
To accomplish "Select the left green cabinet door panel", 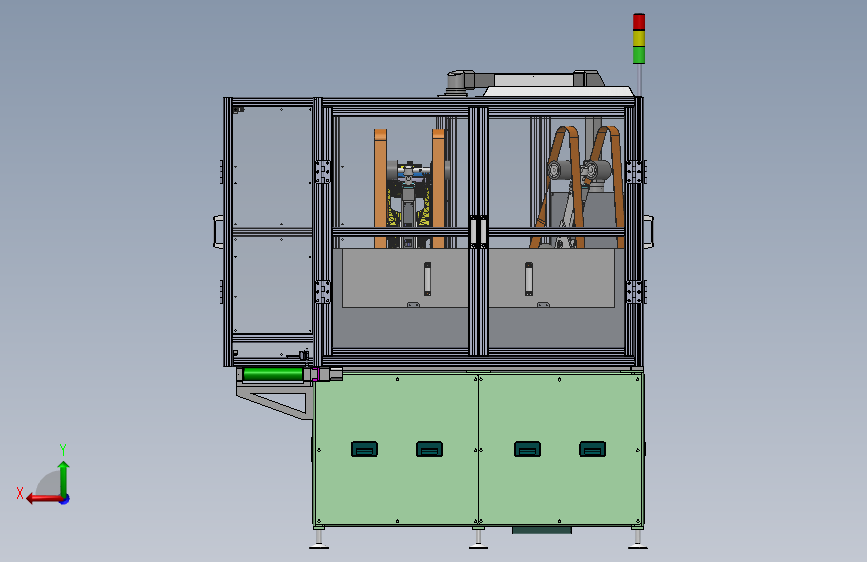I will tap(396, 449).
